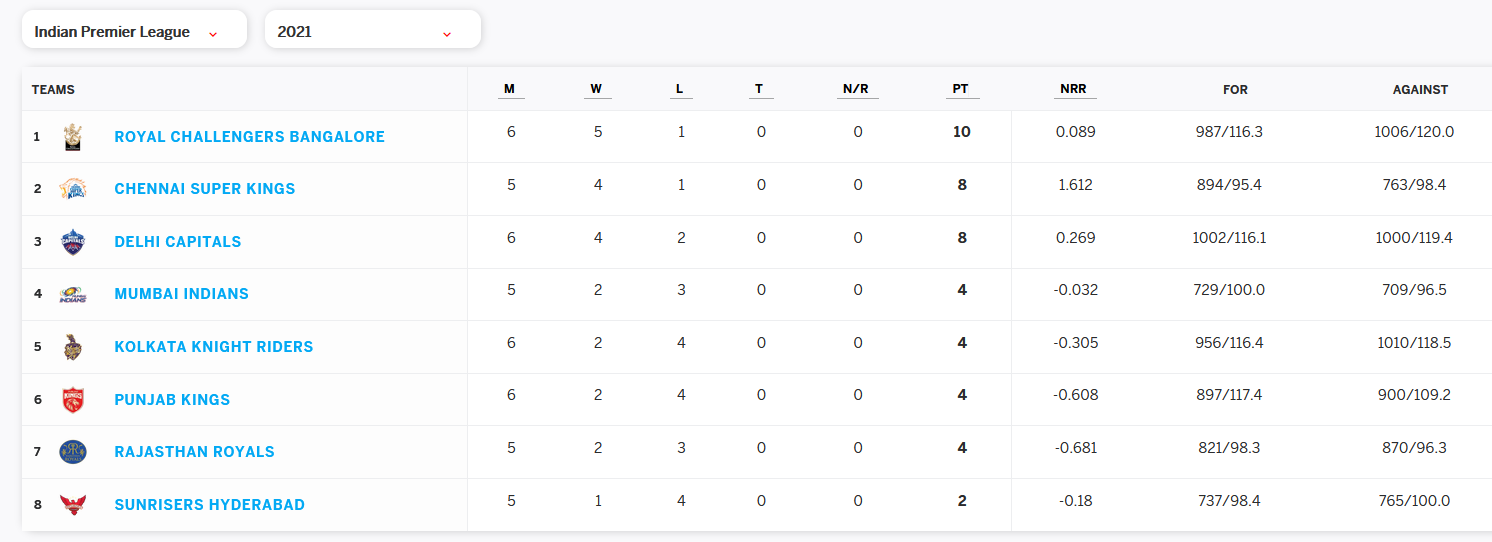Image resolution: width=1492 pixels, height=542 pixels.
Task: Click Royal Challengers Bangalore team logo
Action: (72, 137)
